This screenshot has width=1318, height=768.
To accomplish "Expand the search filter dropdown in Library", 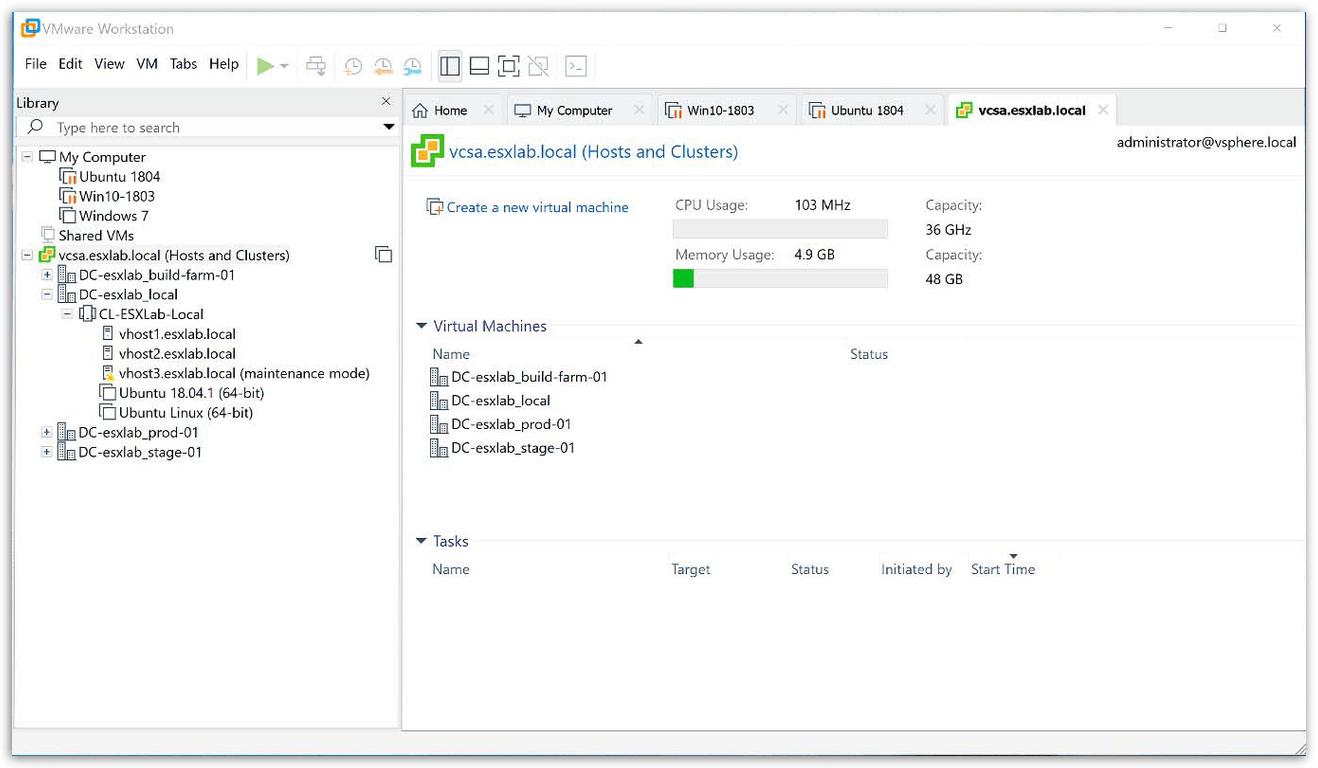I will pyautogui.click(x=388, y=127).
